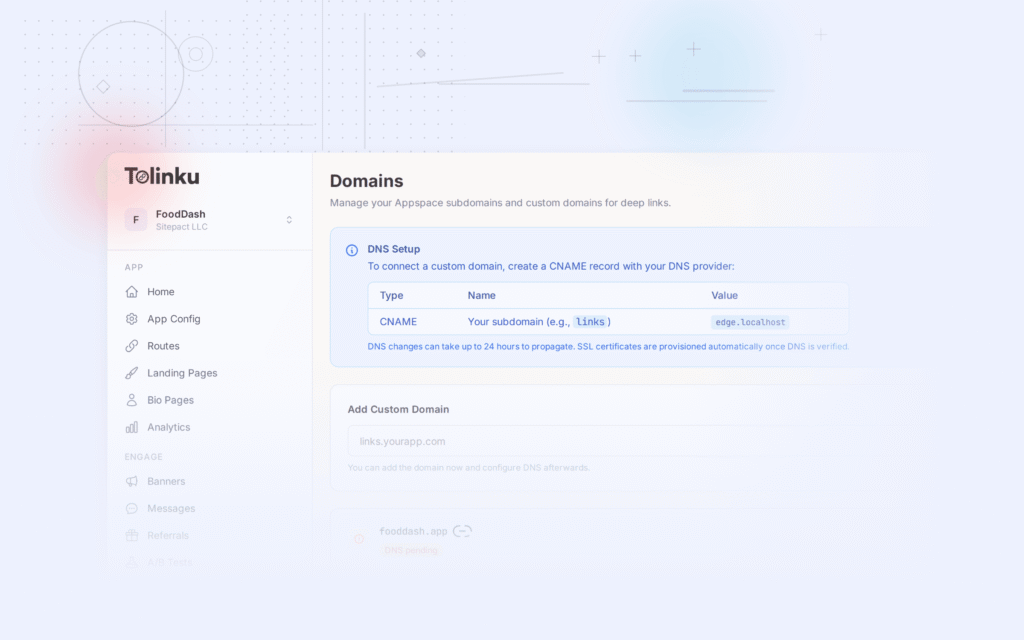
Task: Click the DNS Setup info icon
Action: [351, 249]
